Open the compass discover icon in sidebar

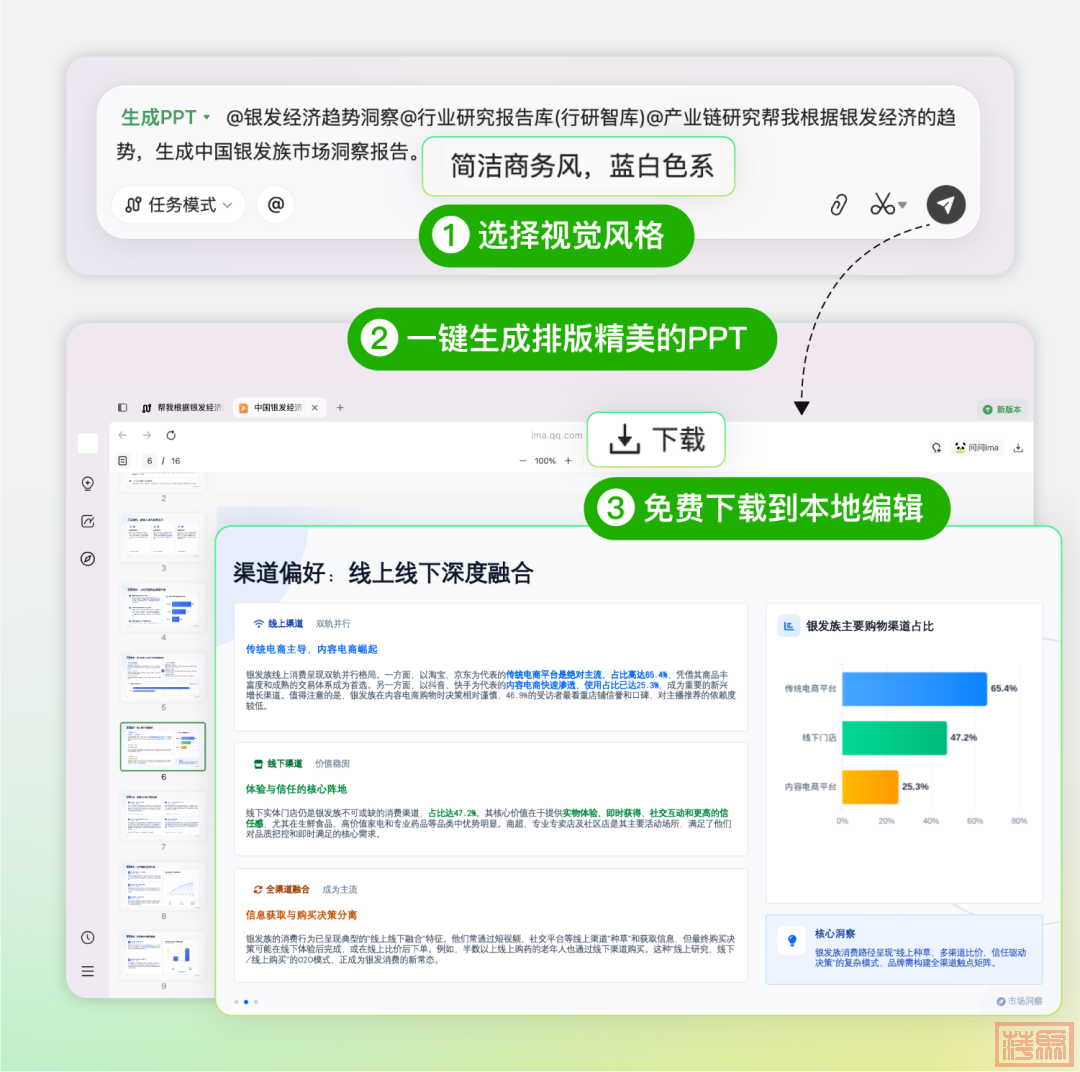[x=88, y=559]
